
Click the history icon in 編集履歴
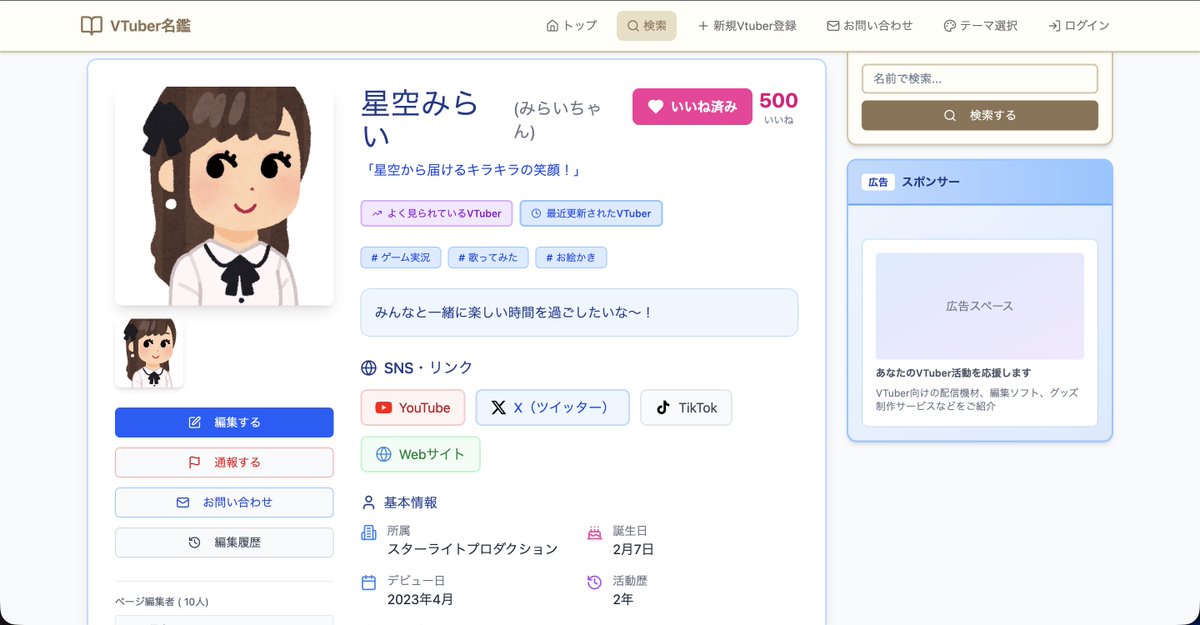(x=195, y=542)
